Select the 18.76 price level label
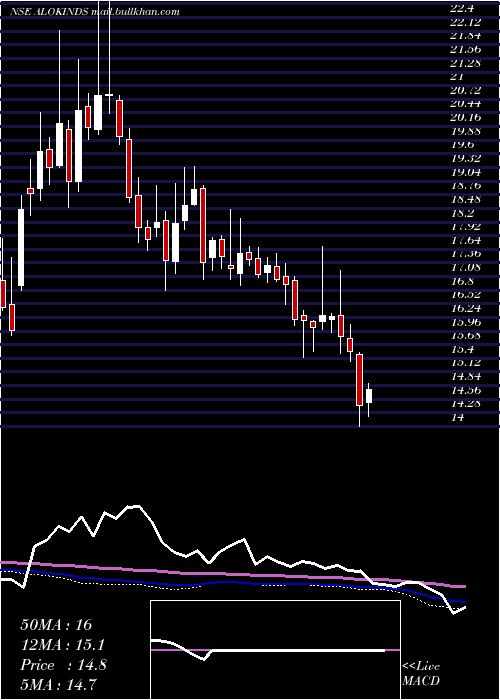Viewport: 500px width, 700px height. coord(465,185)
